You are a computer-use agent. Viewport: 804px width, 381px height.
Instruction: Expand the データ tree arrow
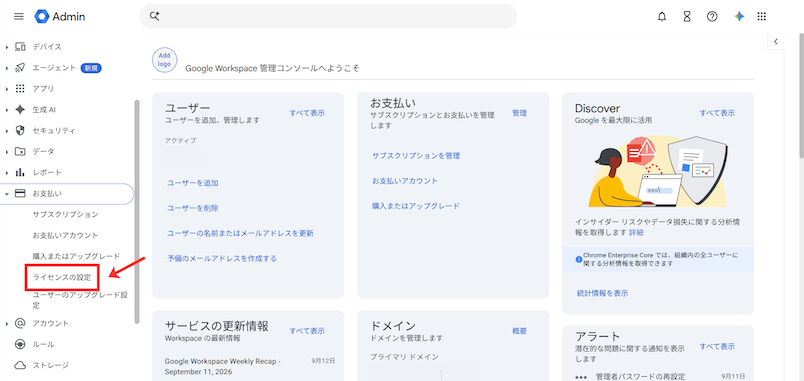(7, 152)
